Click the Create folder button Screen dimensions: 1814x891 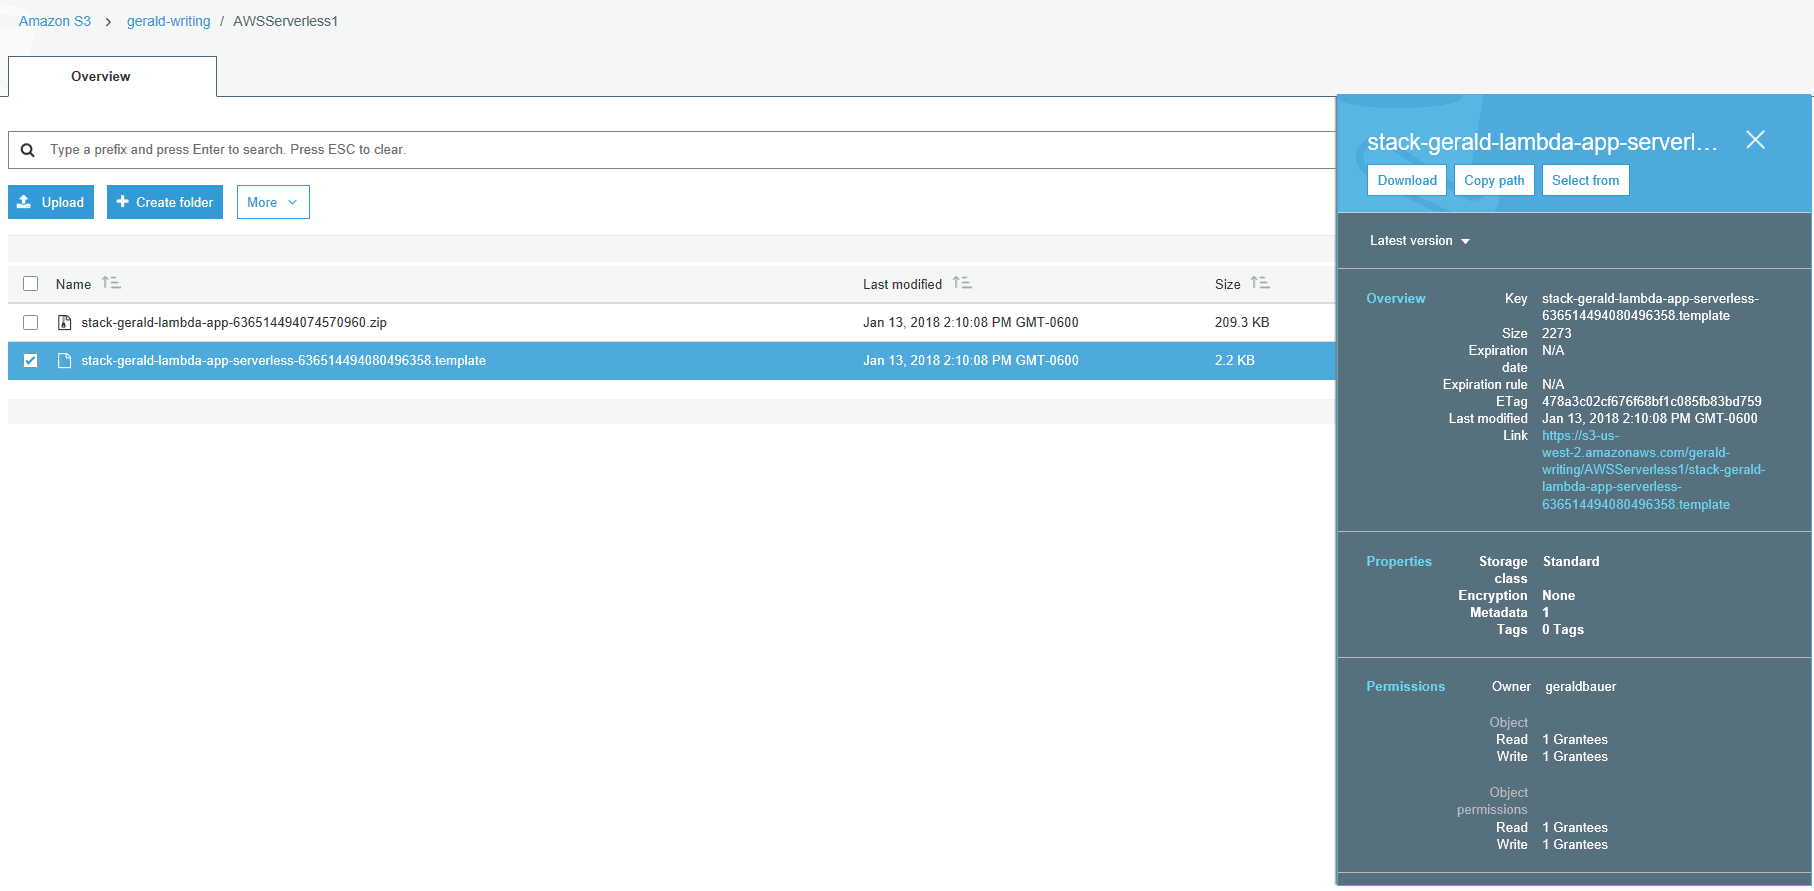click(x=165, y=202)
